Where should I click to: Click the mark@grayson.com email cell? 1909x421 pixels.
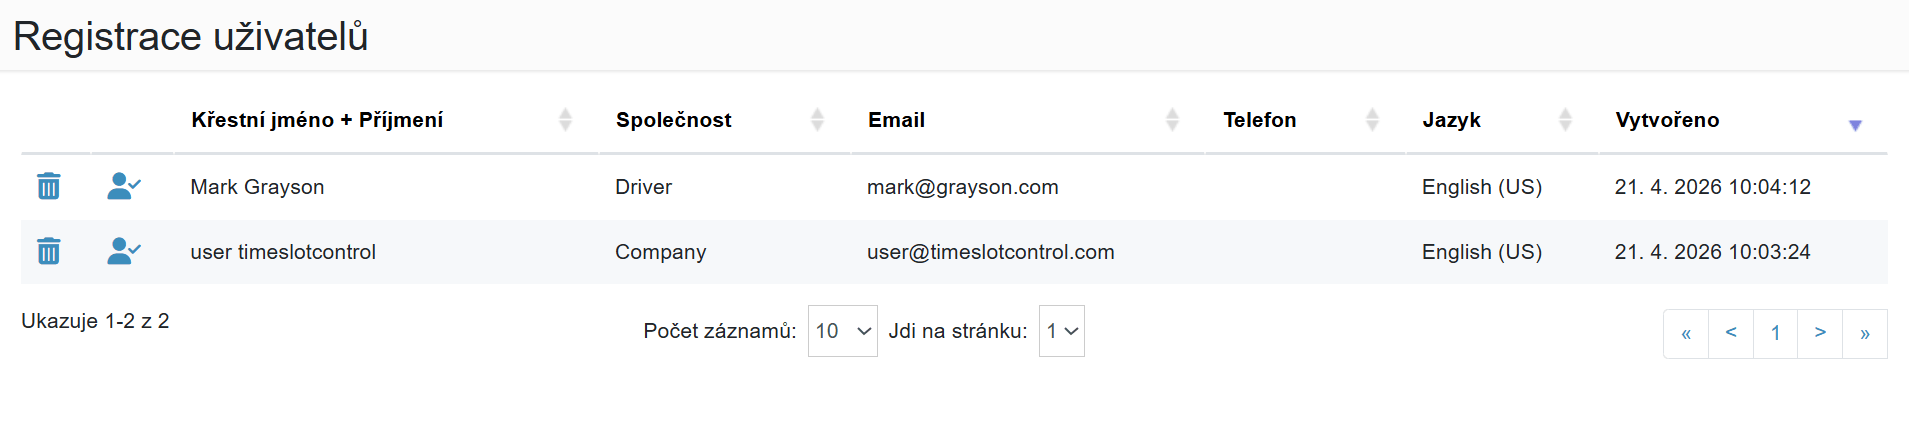[1028, 187]
